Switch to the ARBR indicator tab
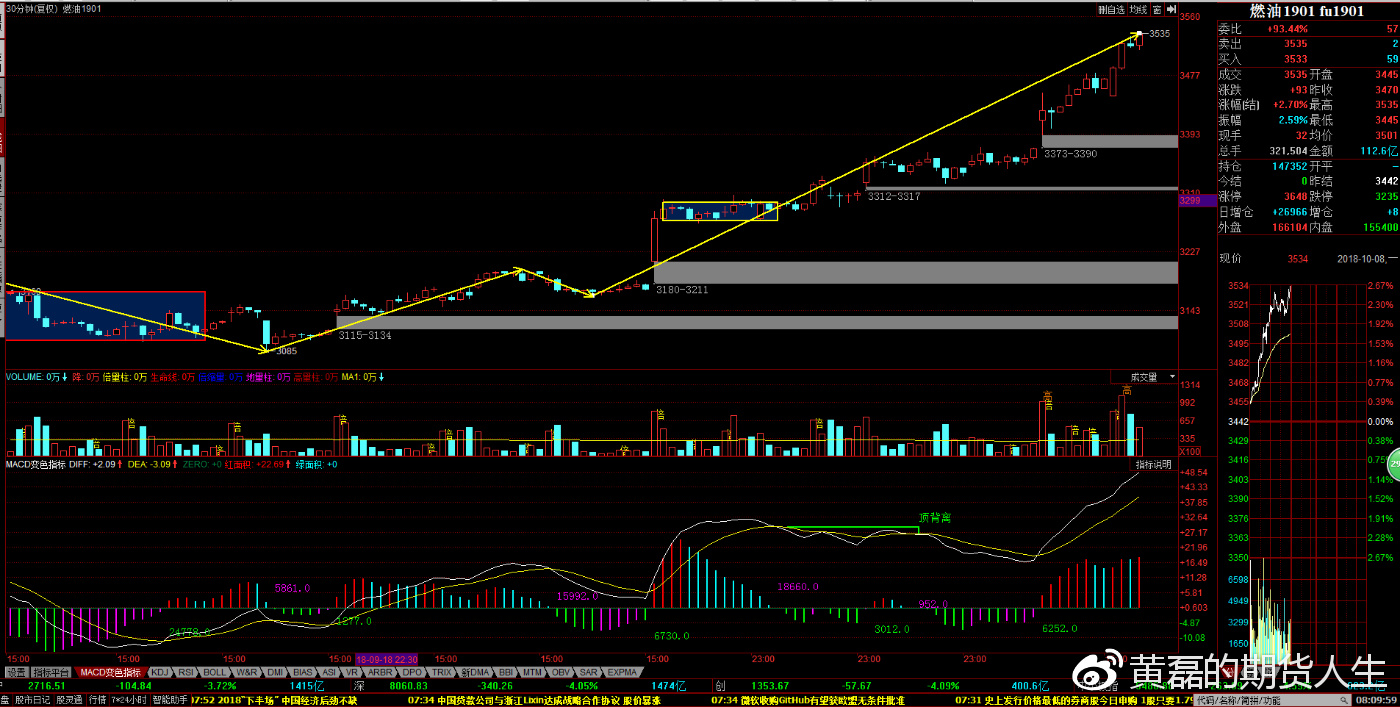This screenshot has height=707, width=1400. click(380, 672)
